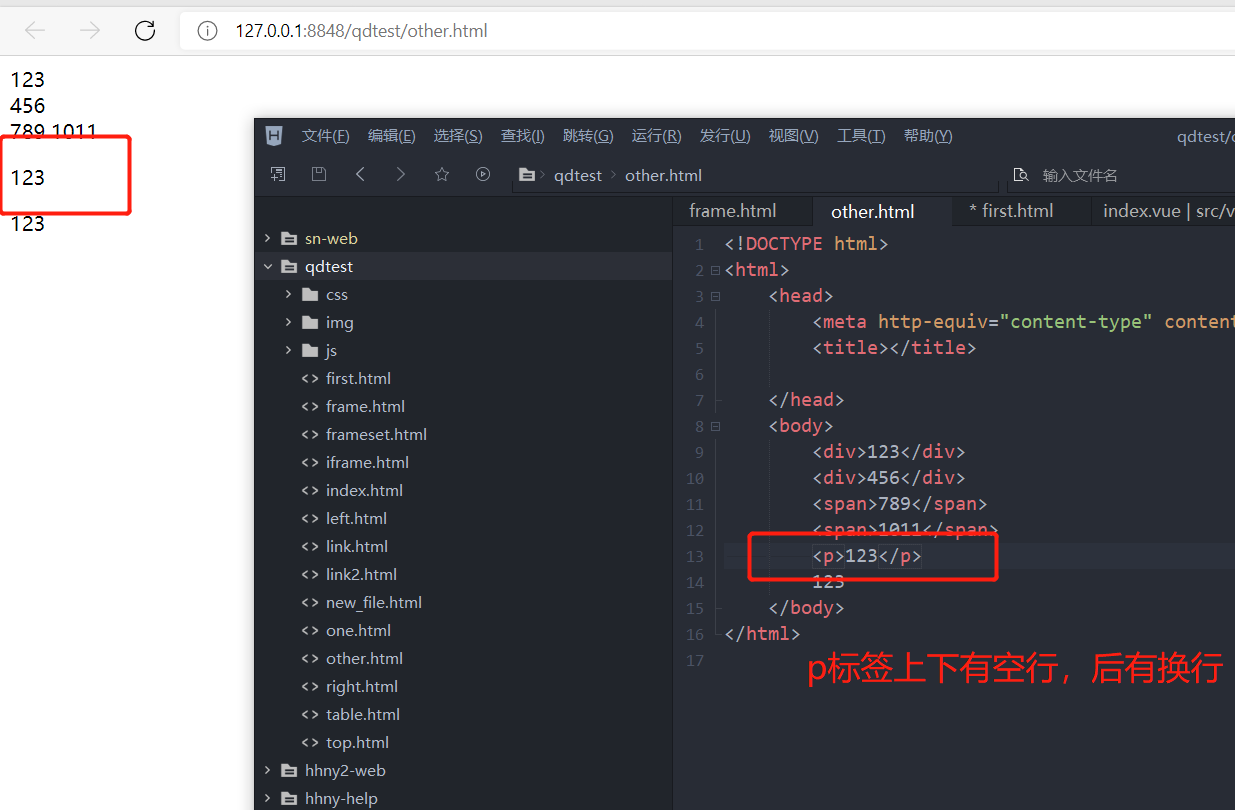Expand the js folder
The image size is (1235, 810).
pyautogui.click(x=288, y=350)
